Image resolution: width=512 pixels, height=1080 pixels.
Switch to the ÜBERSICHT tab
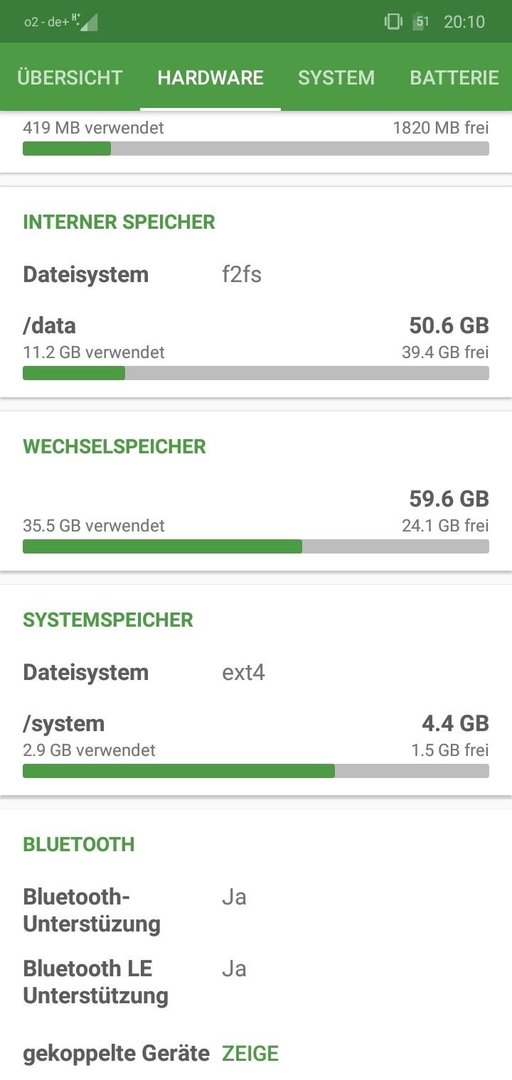coord(70,77)
